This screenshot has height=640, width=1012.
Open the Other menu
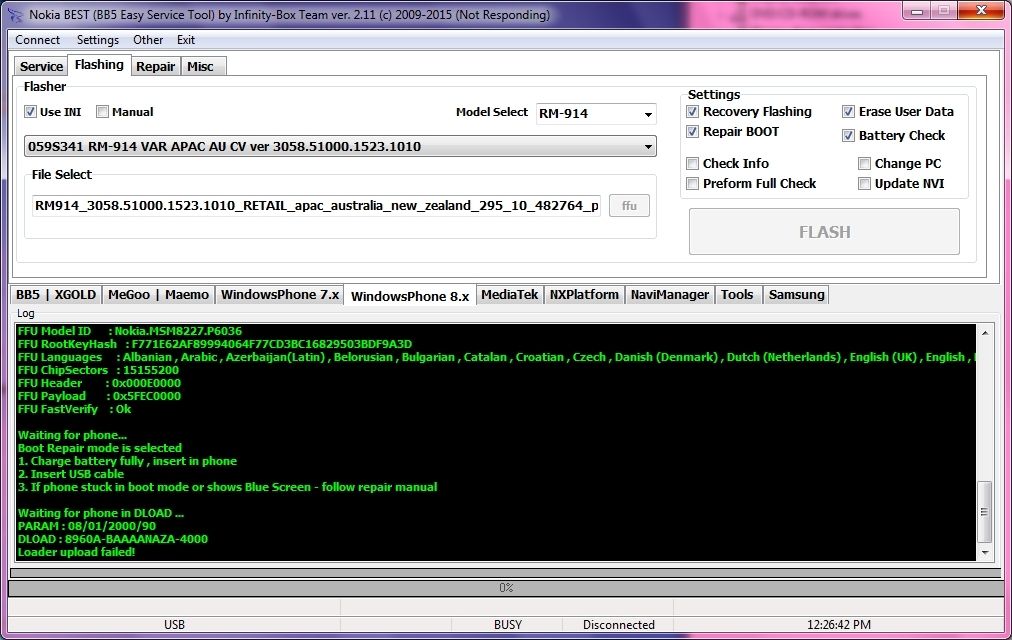[148, 40]
